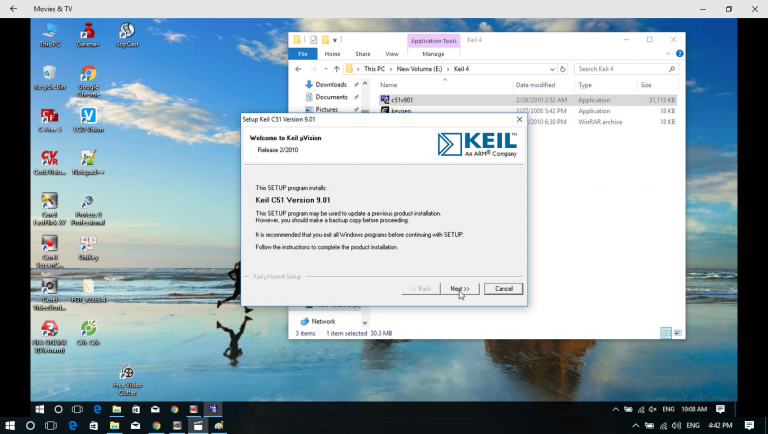The height and width of the screenshot is (434, 768).
Task: Show hidden tray icons on video's taskbar
Action: pos(615,409)
